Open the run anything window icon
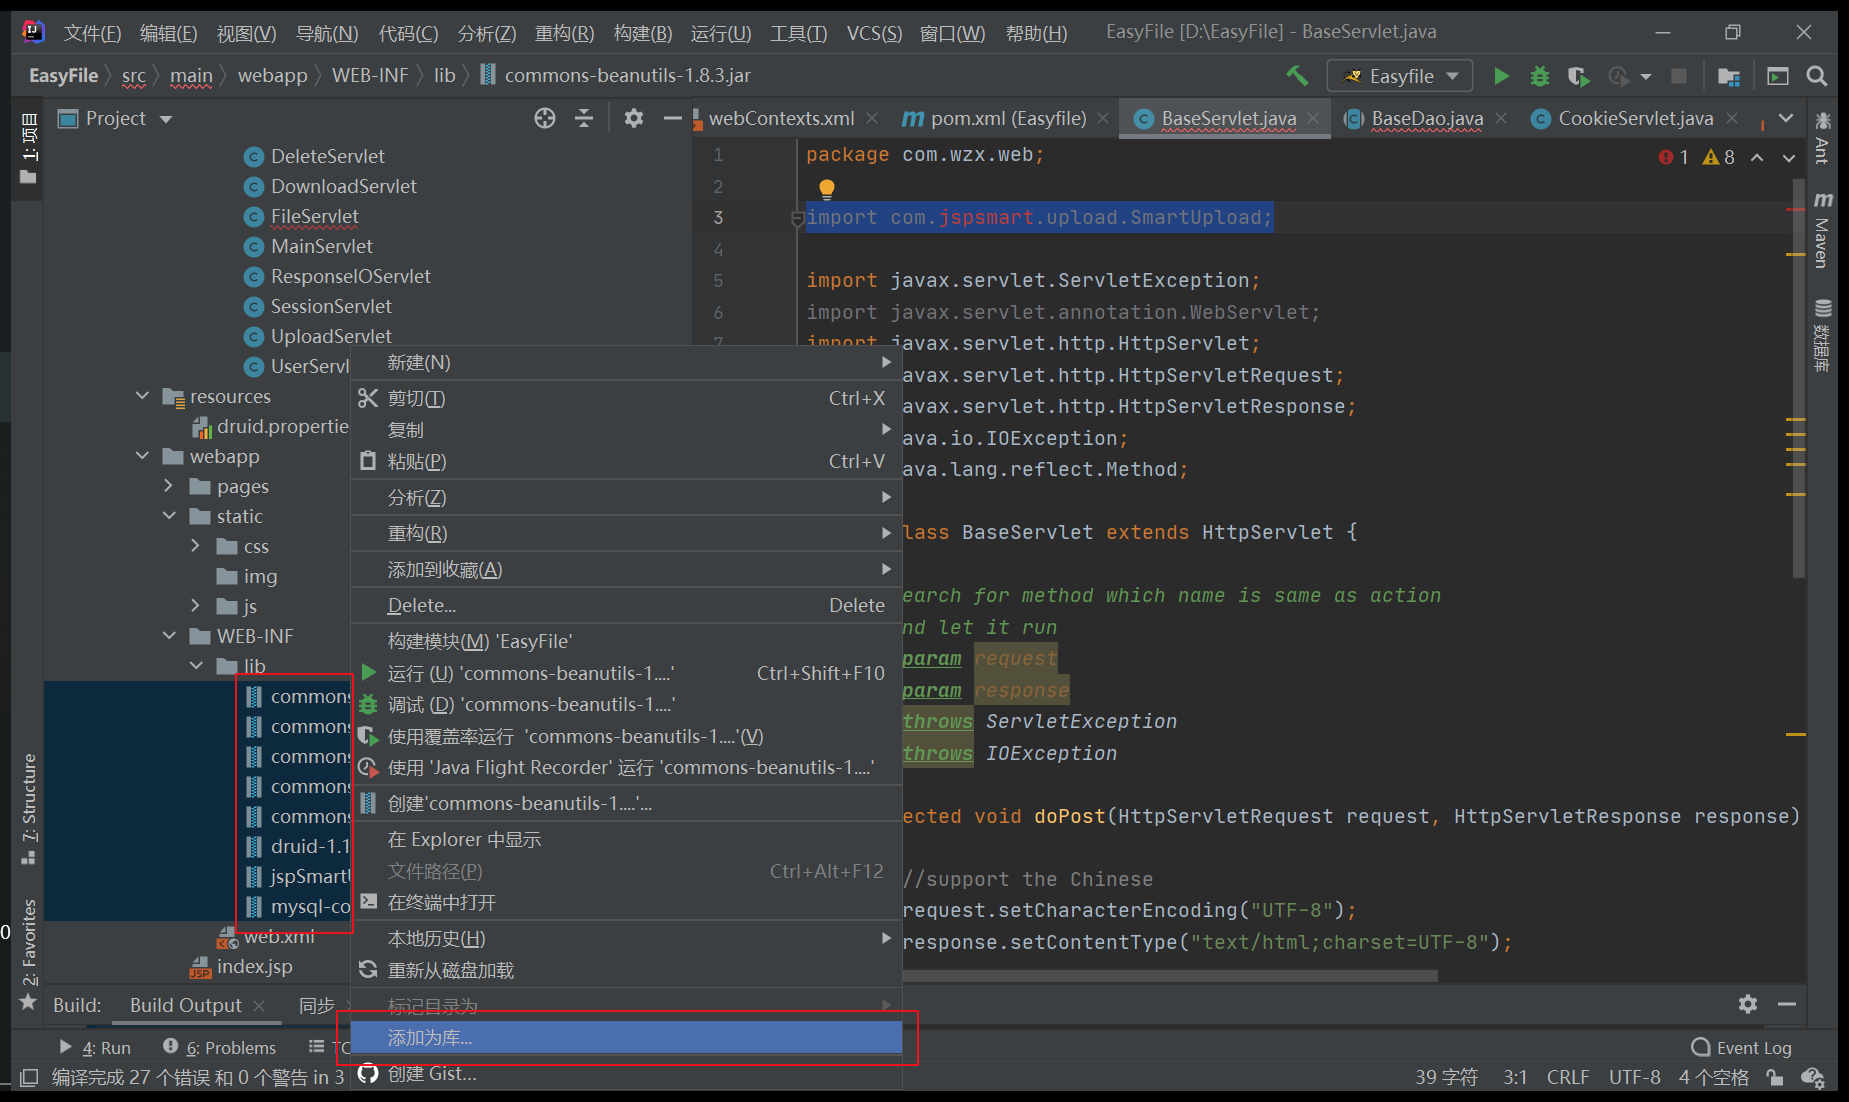Image resolution: width=1849 pixels, height=1102 pixels. coord(1778,76)
